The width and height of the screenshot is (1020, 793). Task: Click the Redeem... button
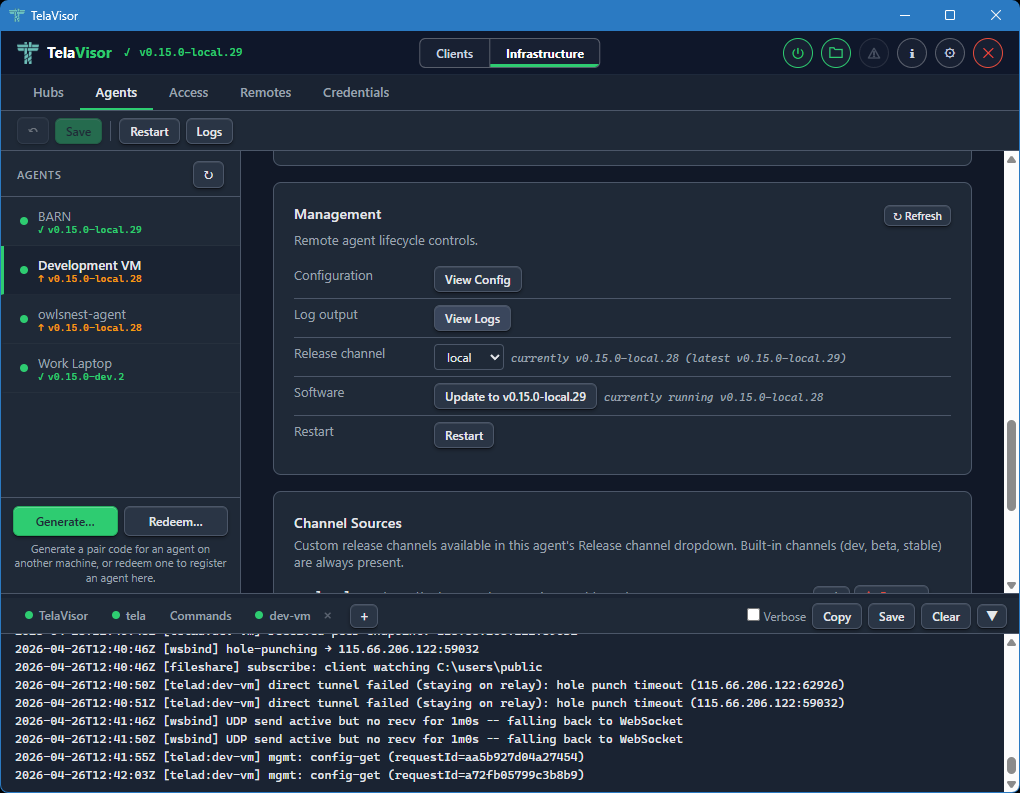point(176,521)
